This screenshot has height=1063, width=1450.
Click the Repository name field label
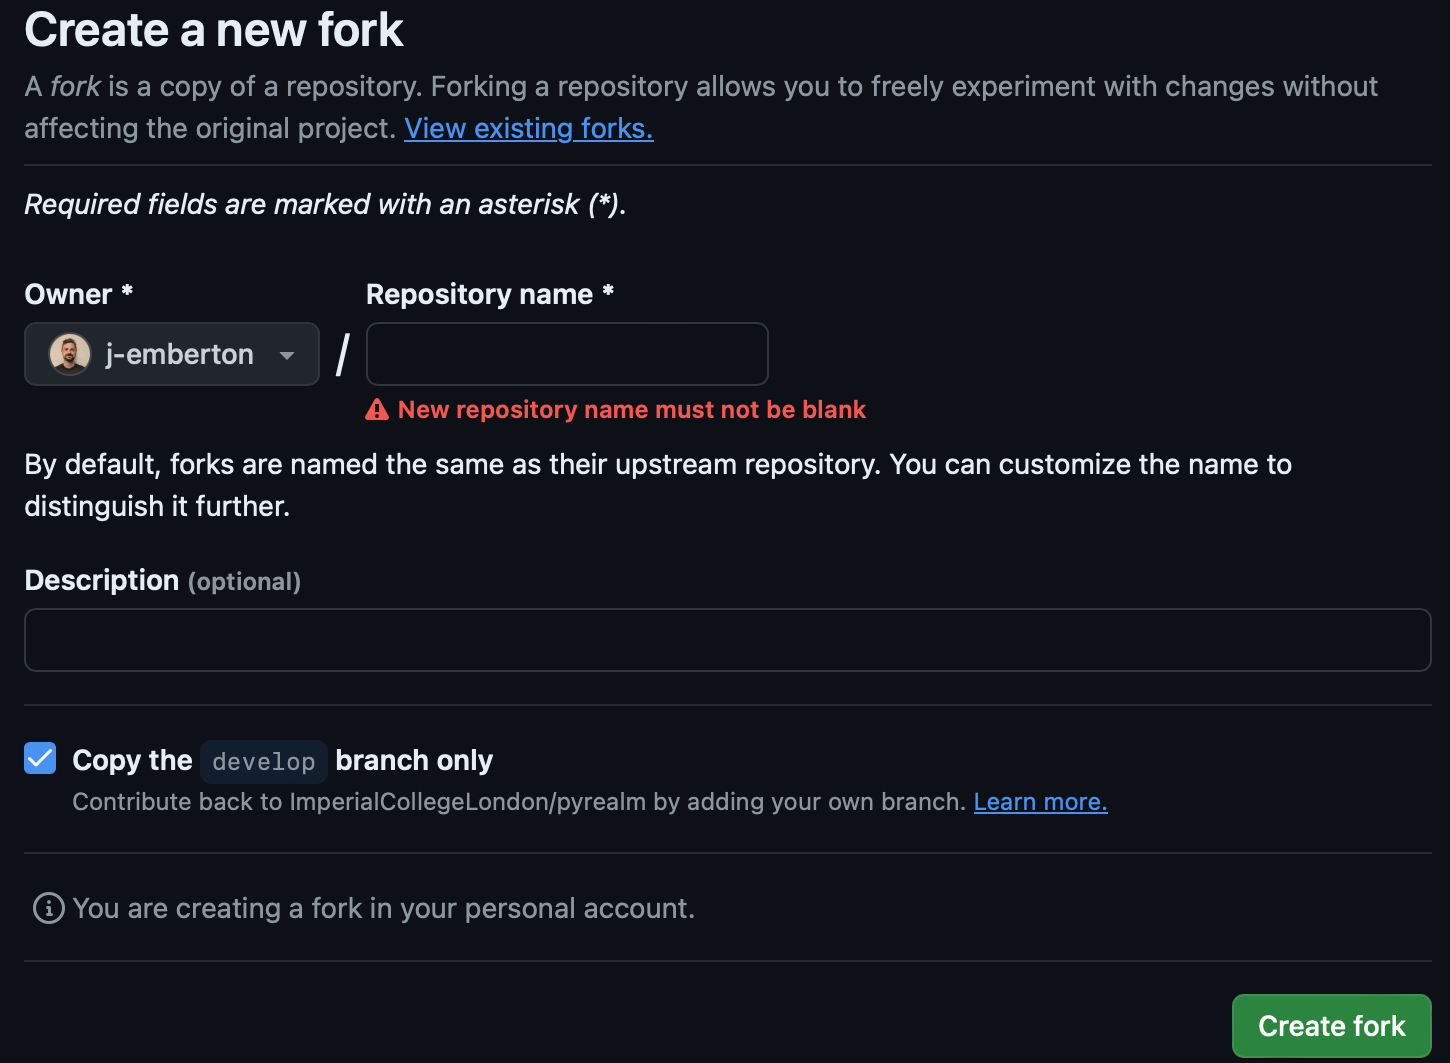coord(479,294)
